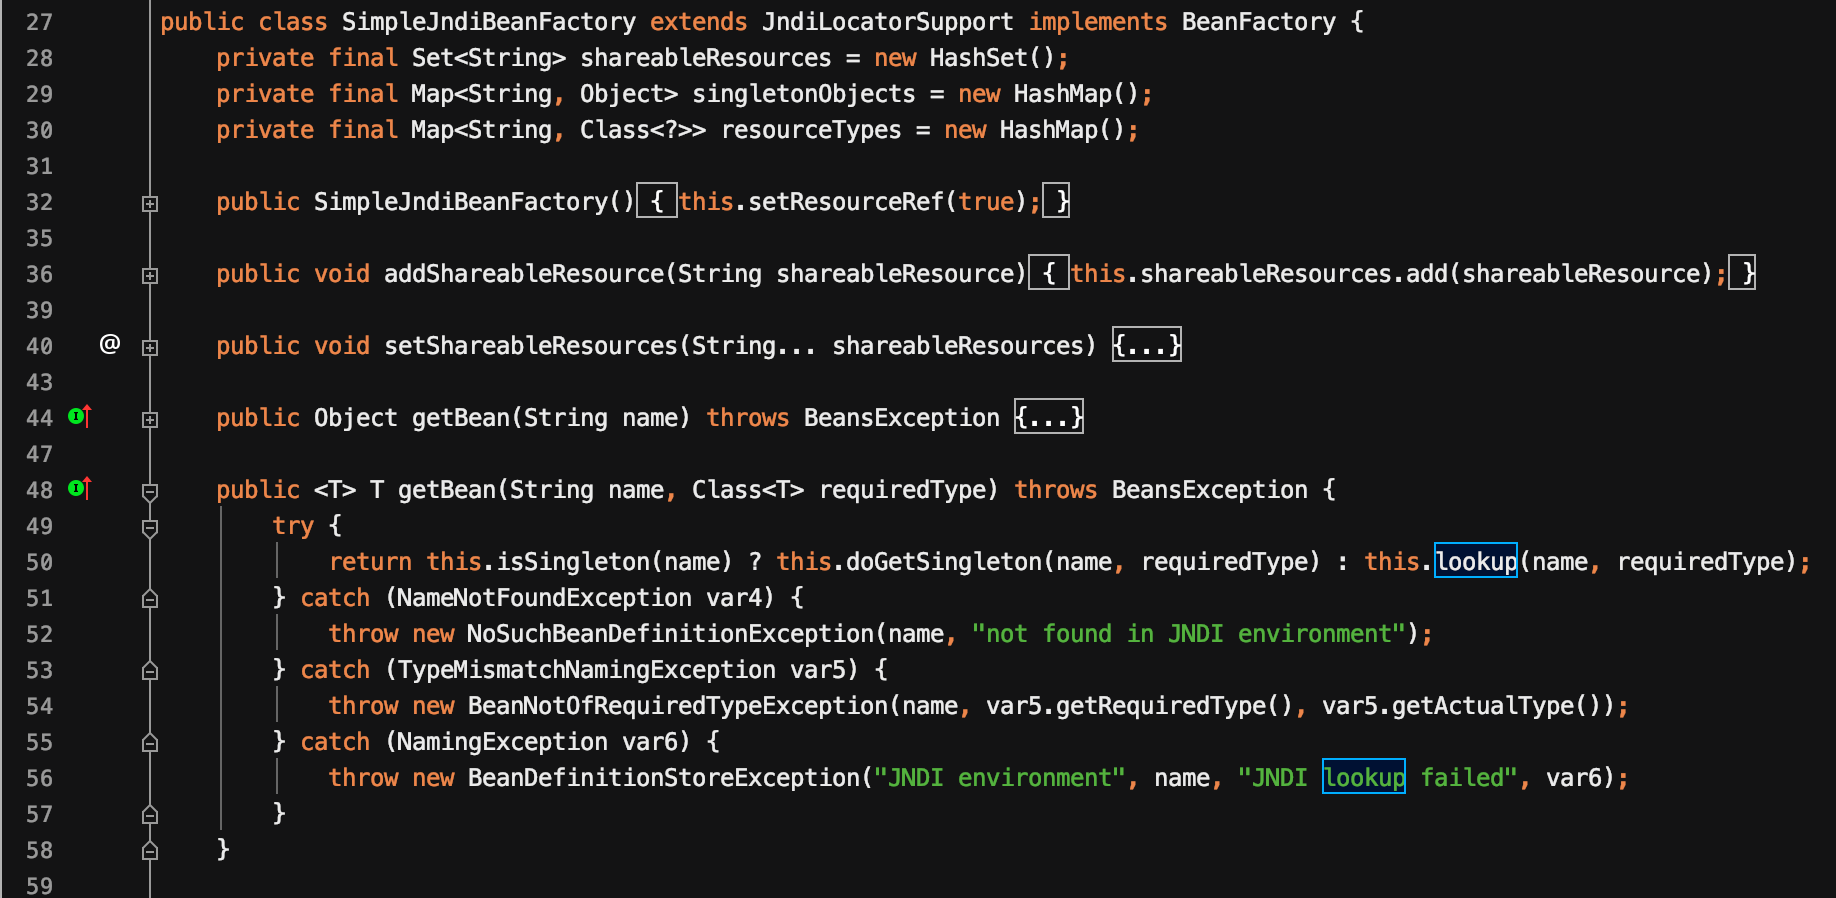Click fold end marker on line 51 catch
The image size is (1836, 898).
pos(150,599)
